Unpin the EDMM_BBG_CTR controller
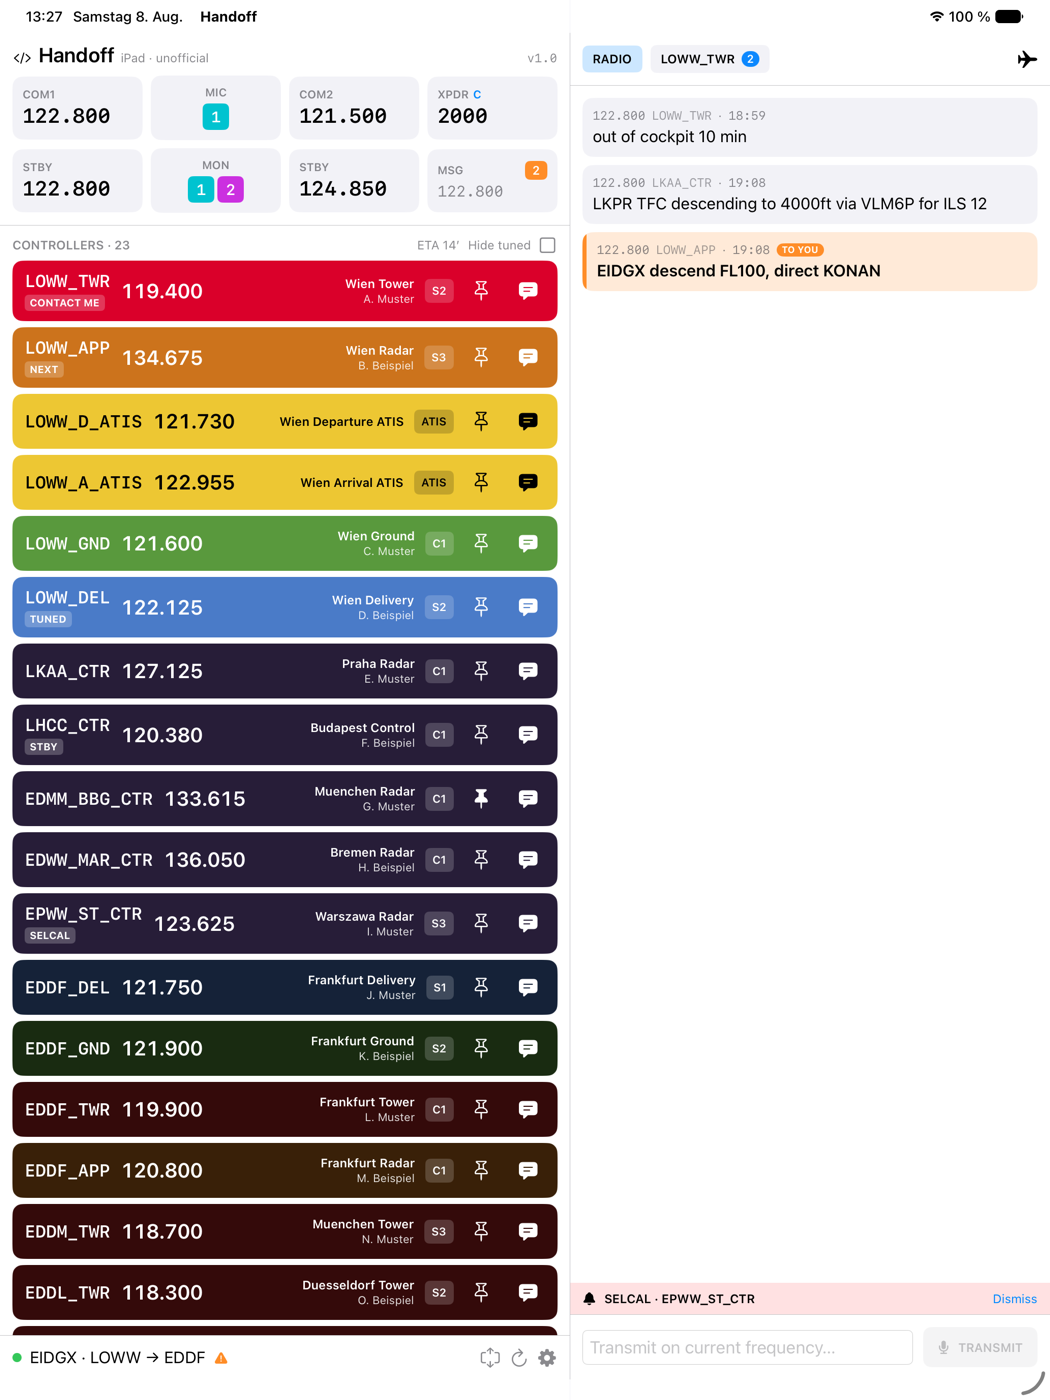 point(481,798)
